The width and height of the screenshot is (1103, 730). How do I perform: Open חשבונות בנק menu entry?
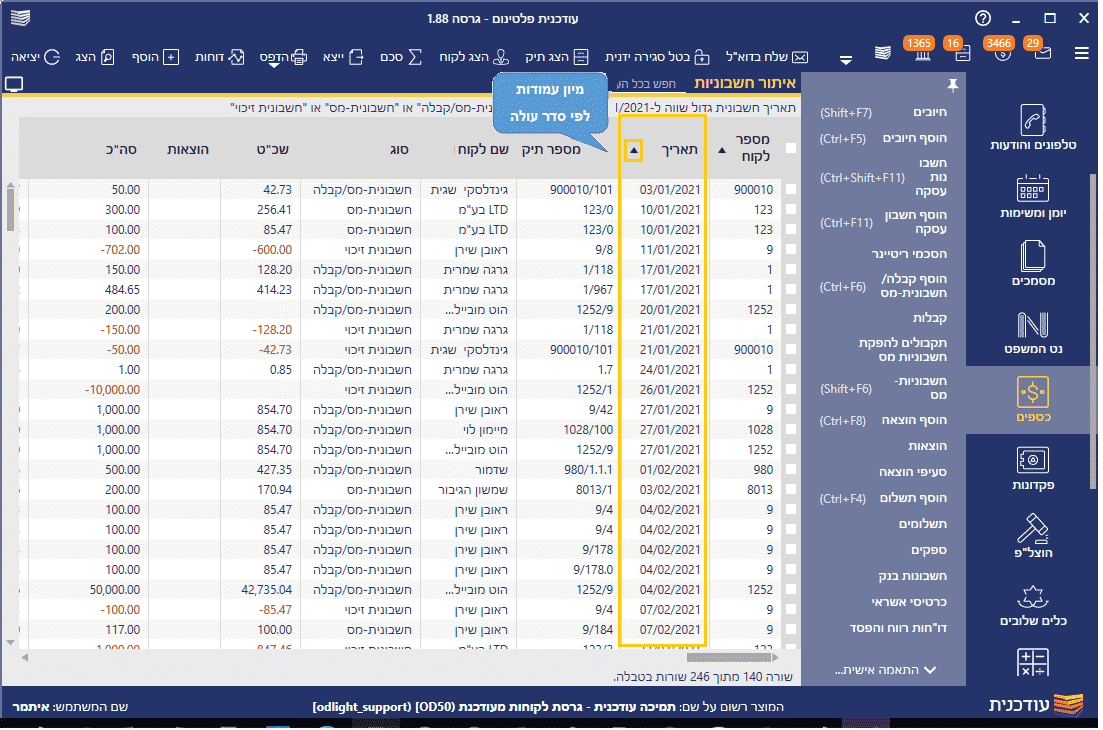coord(912,576)
